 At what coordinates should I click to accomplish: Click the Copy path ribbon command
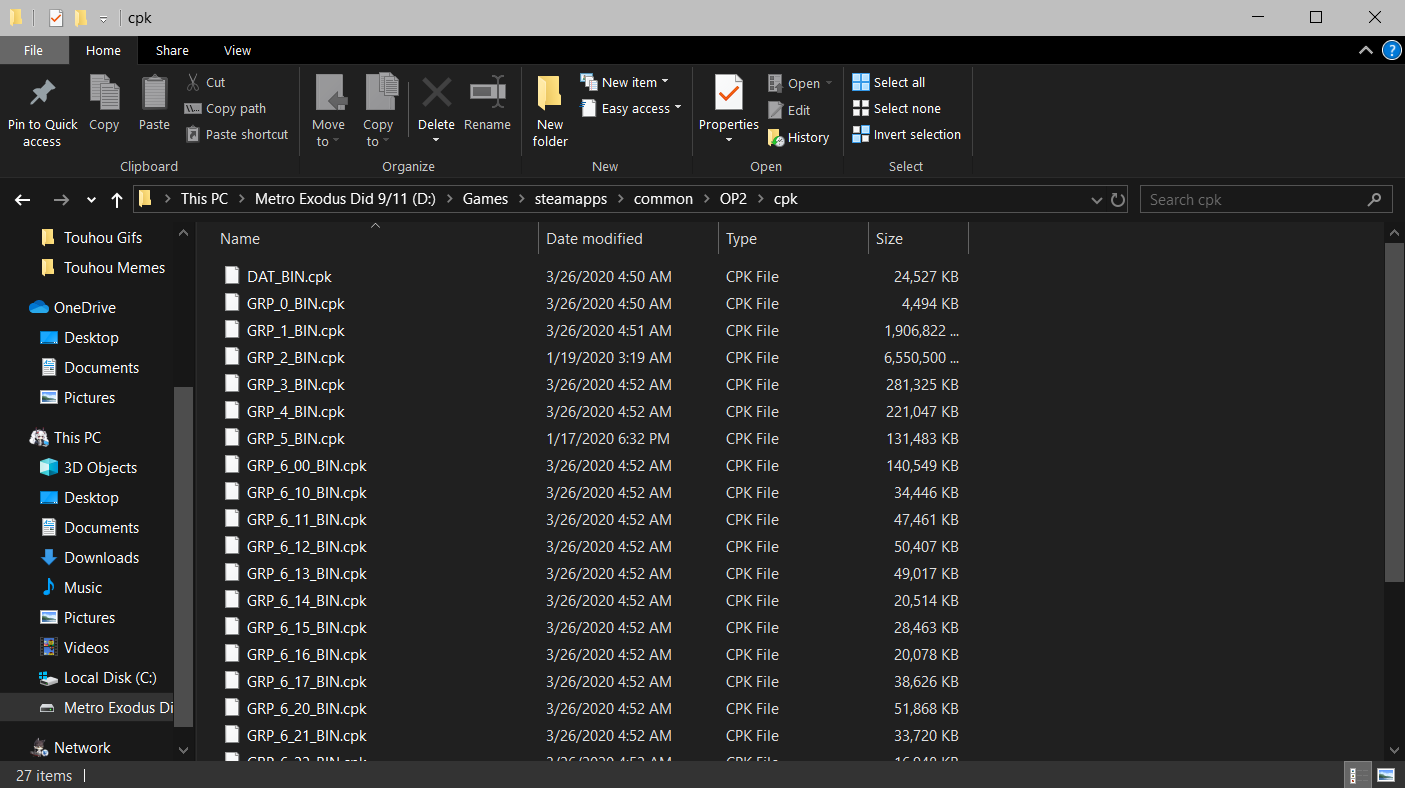point(225,108)
